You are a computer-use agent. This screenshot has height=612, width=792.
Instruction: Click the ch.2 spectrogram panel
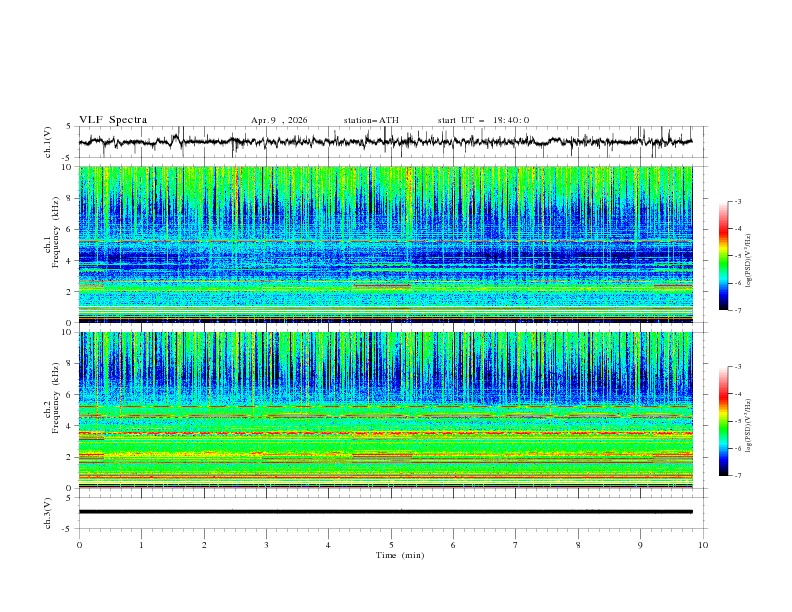(x=385, y=410)
